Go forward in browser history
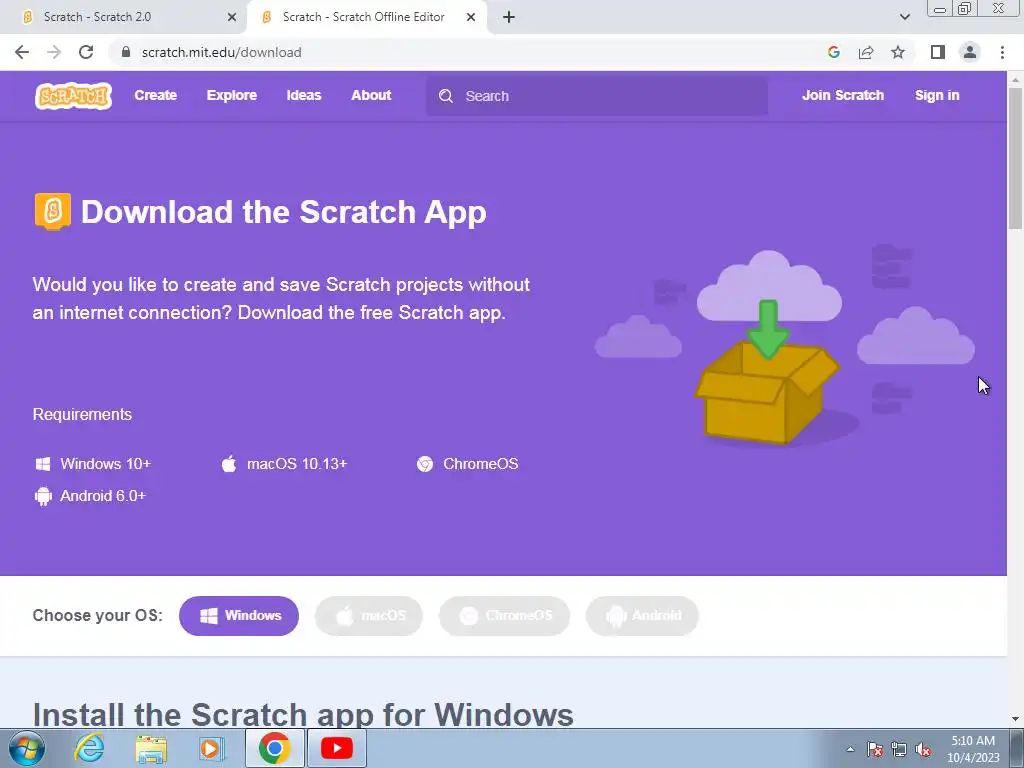 pyautogui.click(x=54, y=52)
